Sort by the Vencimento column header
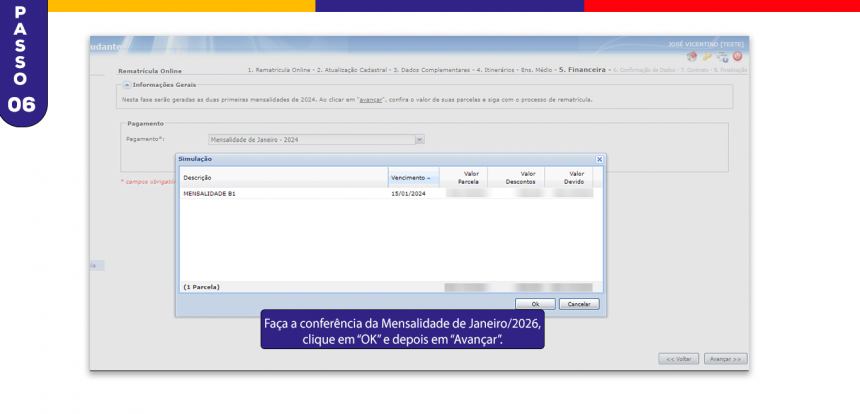860x414 pixels. pos(414,178)
